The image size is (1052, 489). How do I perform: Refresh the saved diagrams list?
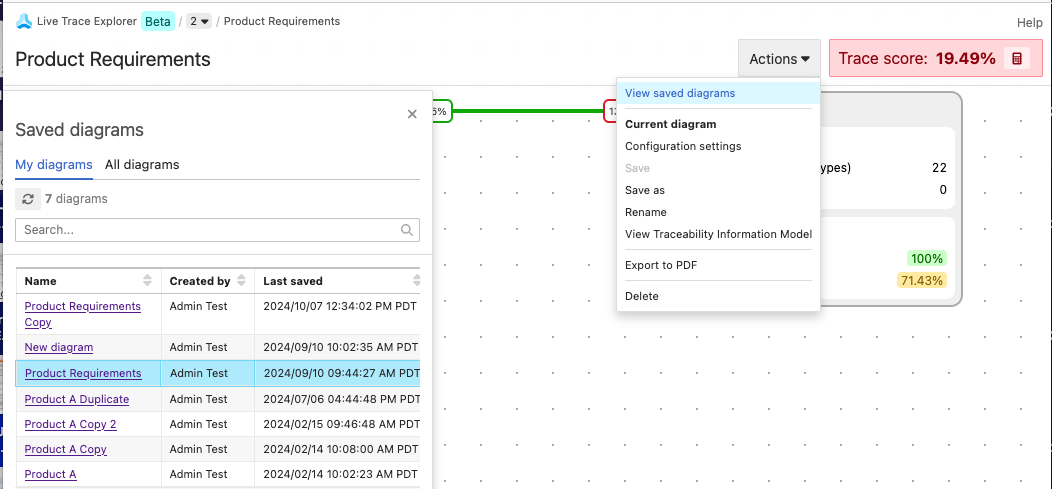(28, 199)
